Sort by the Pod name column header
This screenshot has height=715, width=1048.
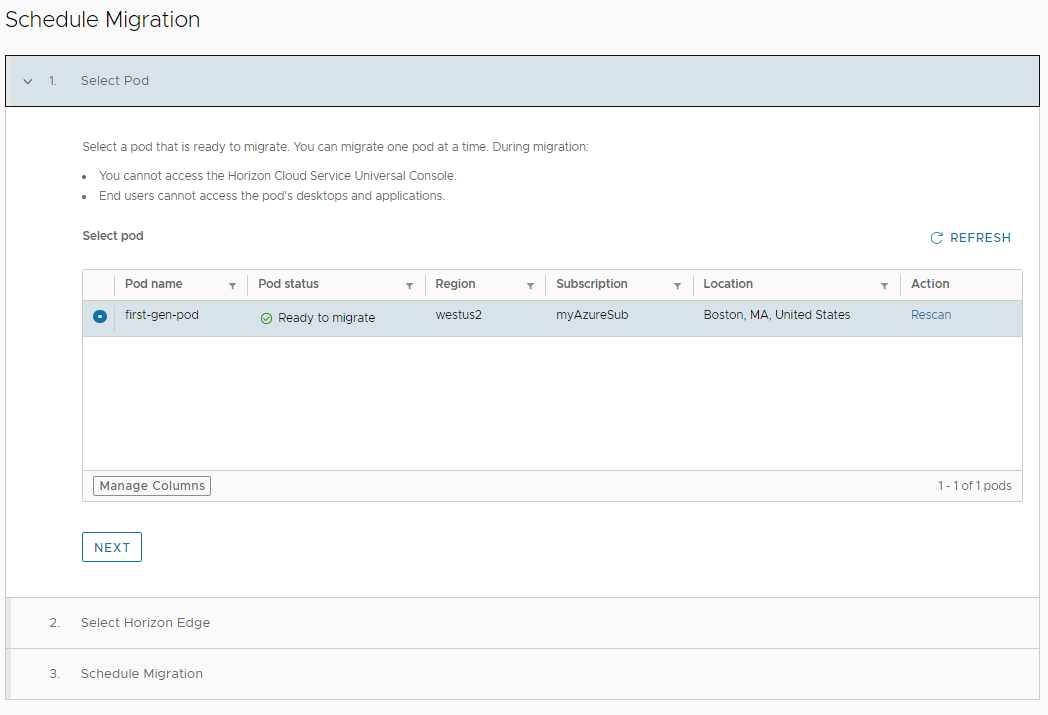click(x=154, y=284)
